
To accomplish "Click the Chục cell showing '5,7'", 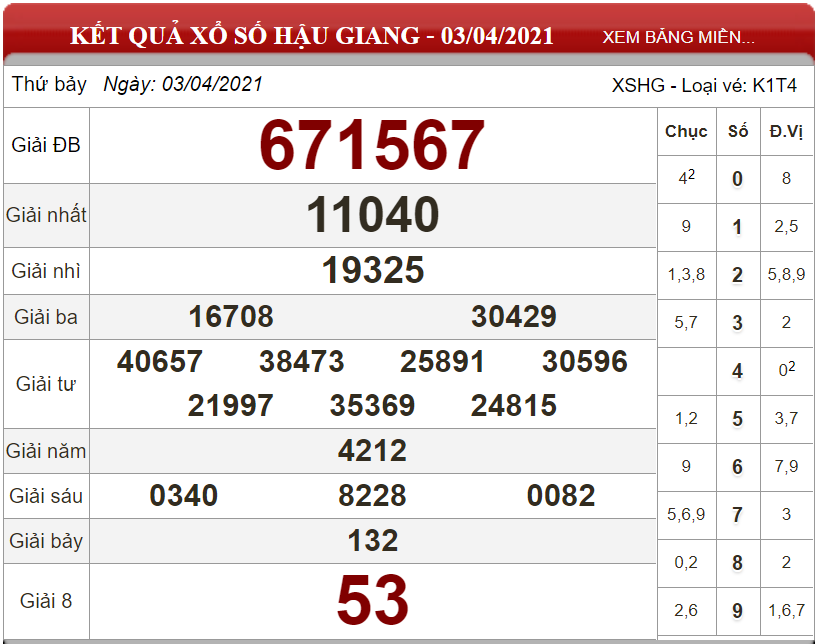I will tap(686, 322).
